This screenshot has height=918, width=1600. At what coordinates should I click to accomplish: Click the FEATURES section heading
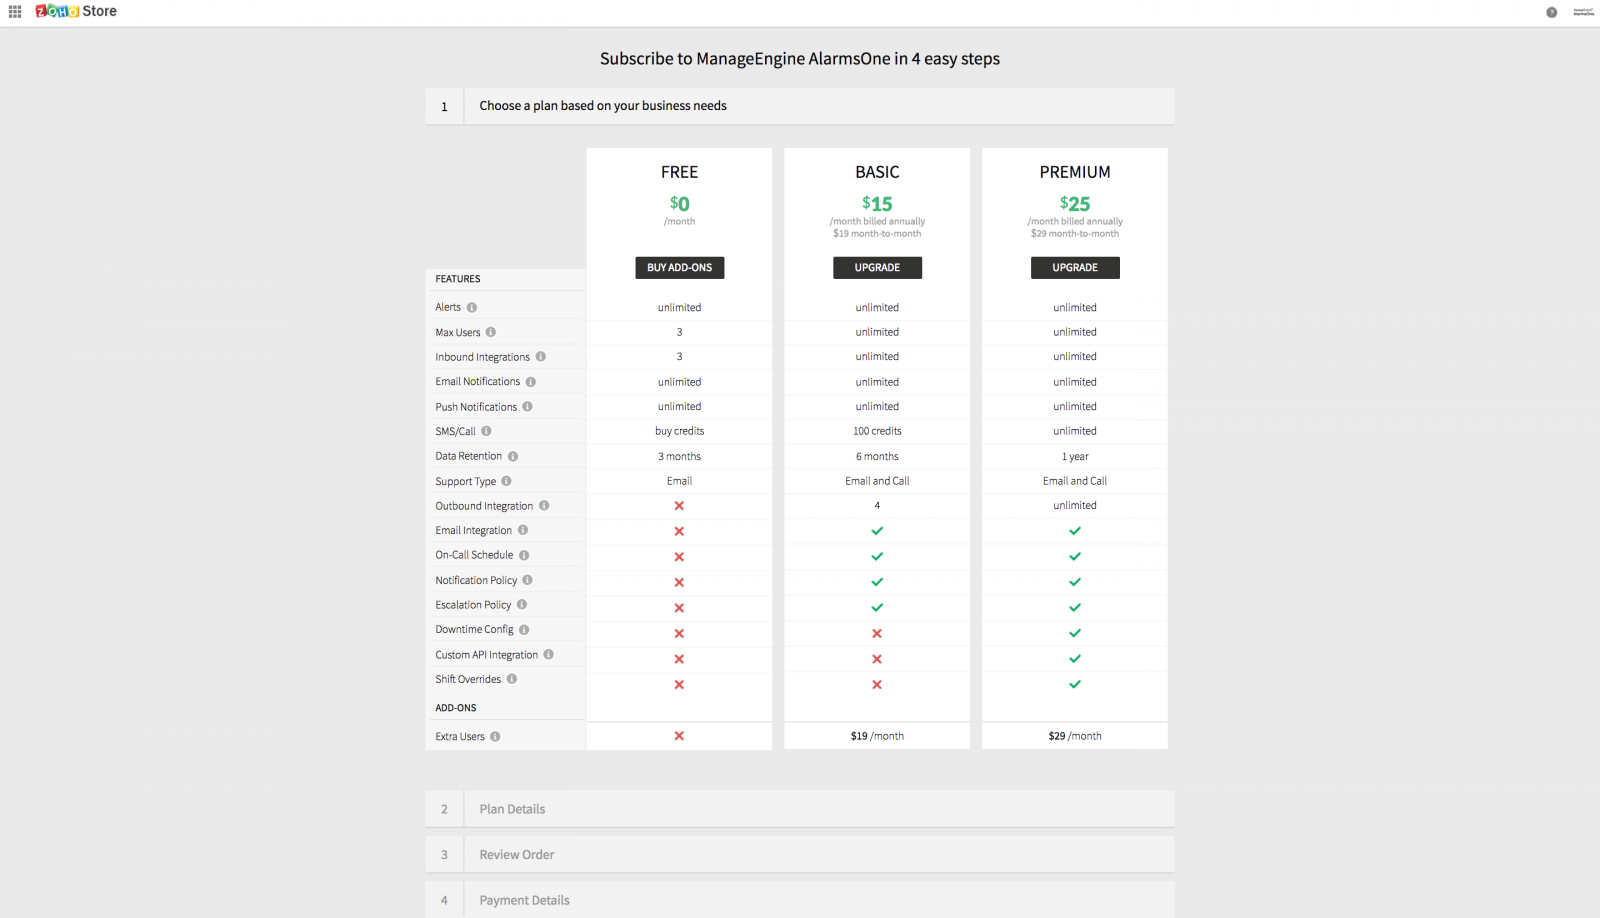click(458, 279)
